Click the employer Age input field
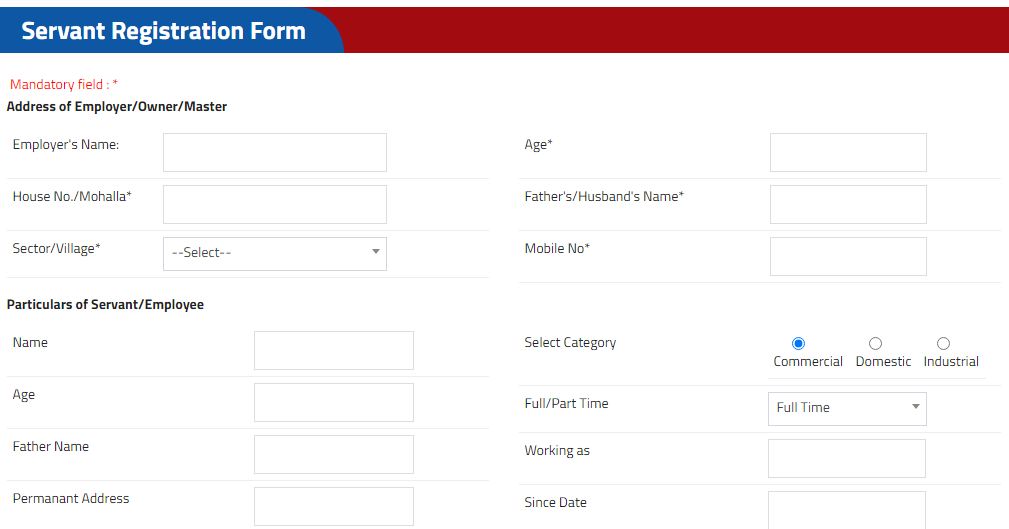Viewport: 1009px width, 529px height. [848, 152]
